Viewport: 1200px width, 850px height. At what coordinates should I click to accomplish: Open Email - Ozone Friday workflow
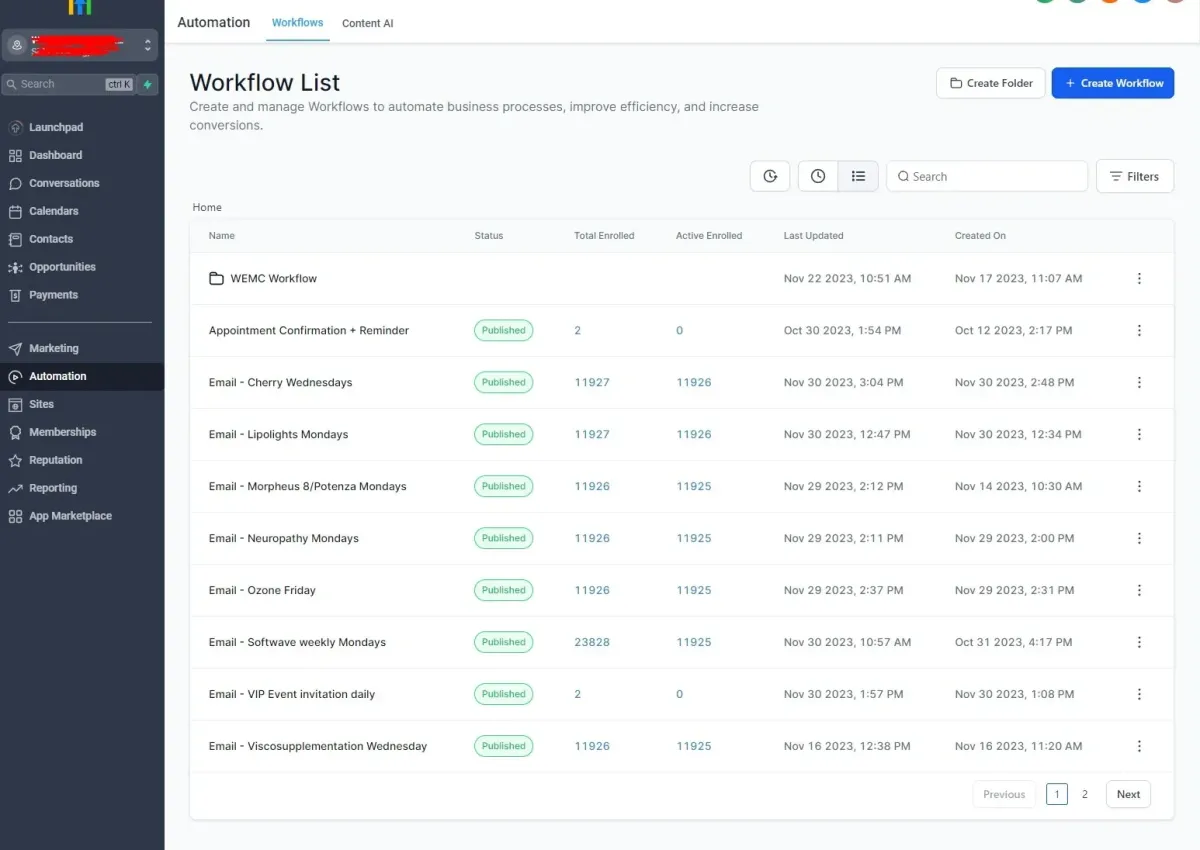(262, 590)
